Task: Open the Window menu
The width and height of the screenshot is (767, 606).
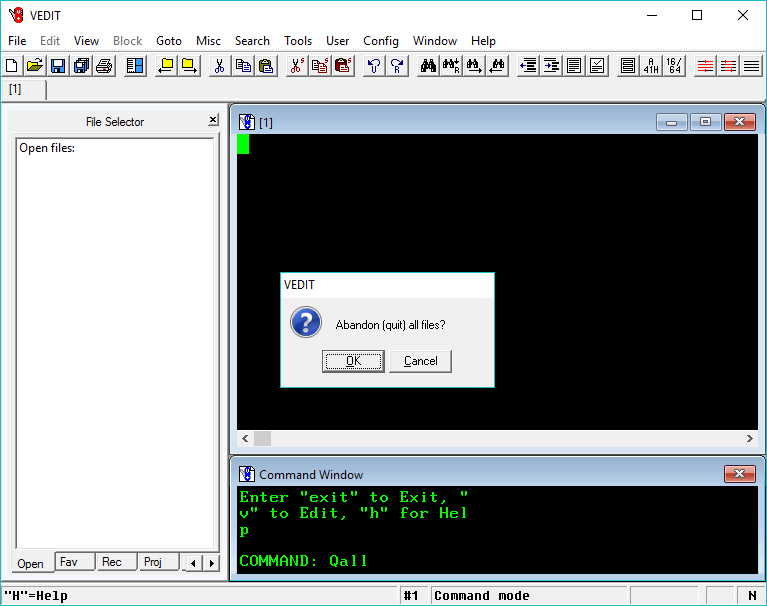Action: tap(435, 41)
